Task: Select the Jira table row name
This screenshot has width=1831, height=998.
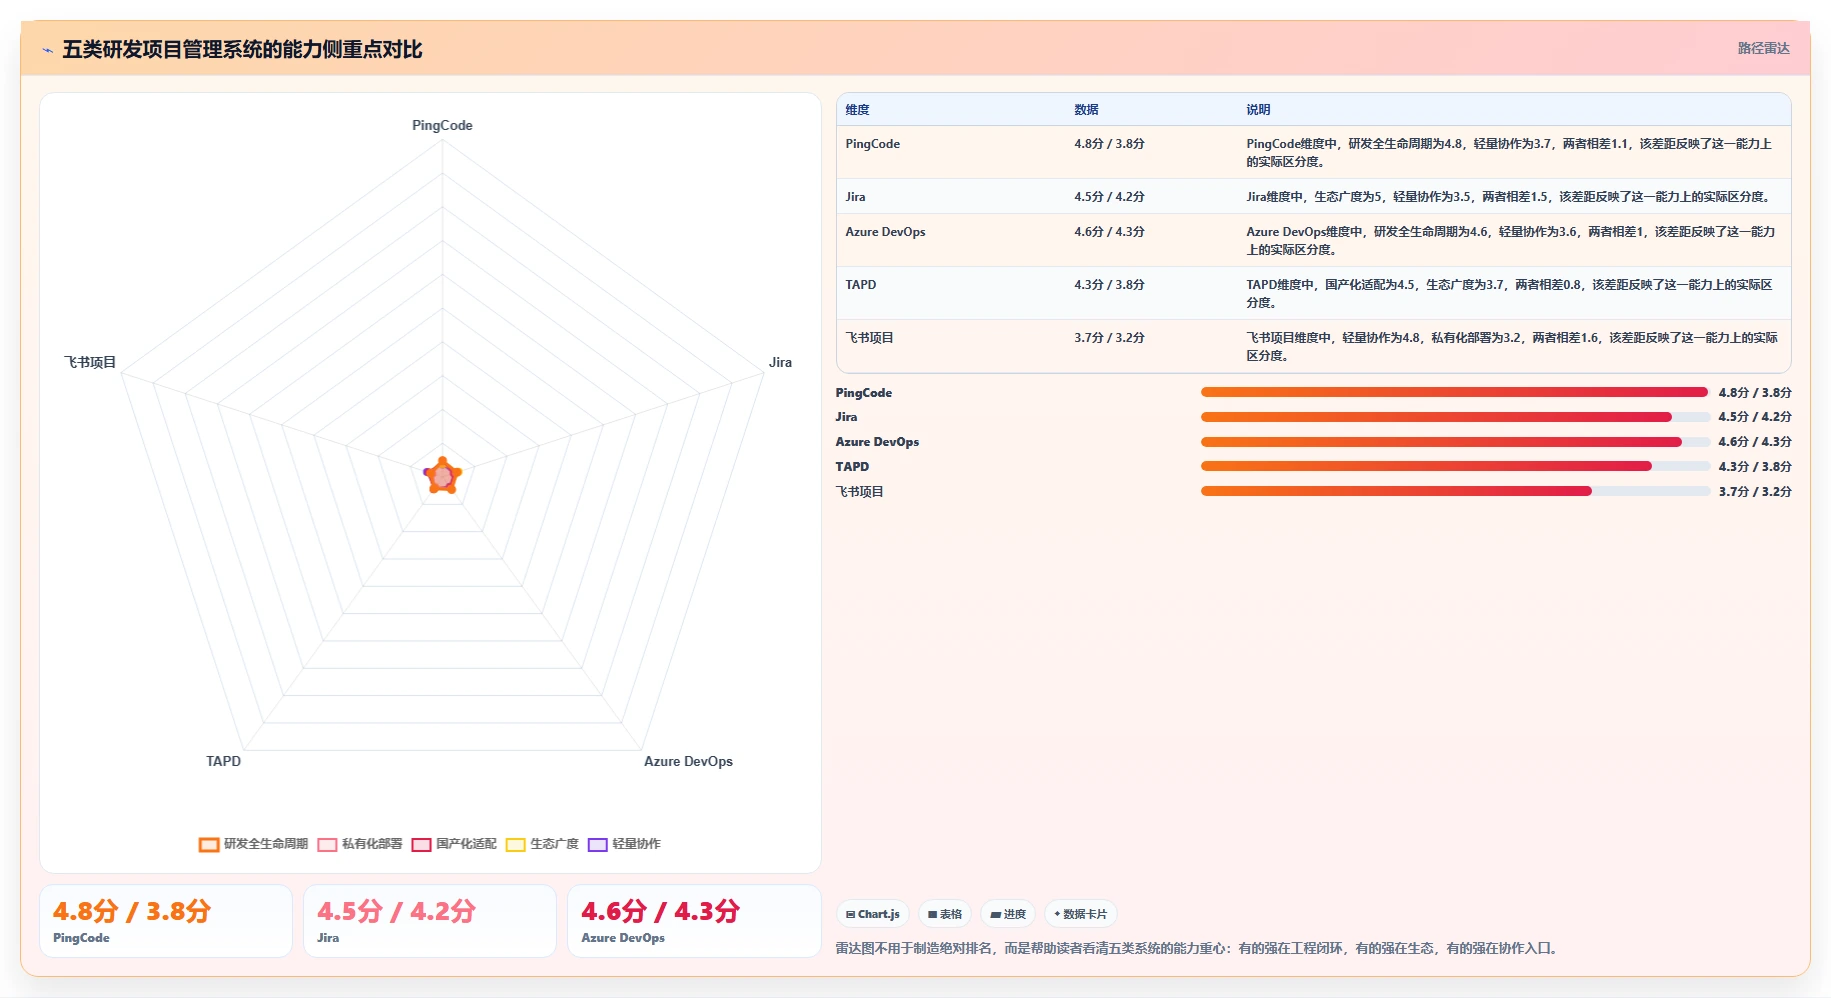Action: 855,197
